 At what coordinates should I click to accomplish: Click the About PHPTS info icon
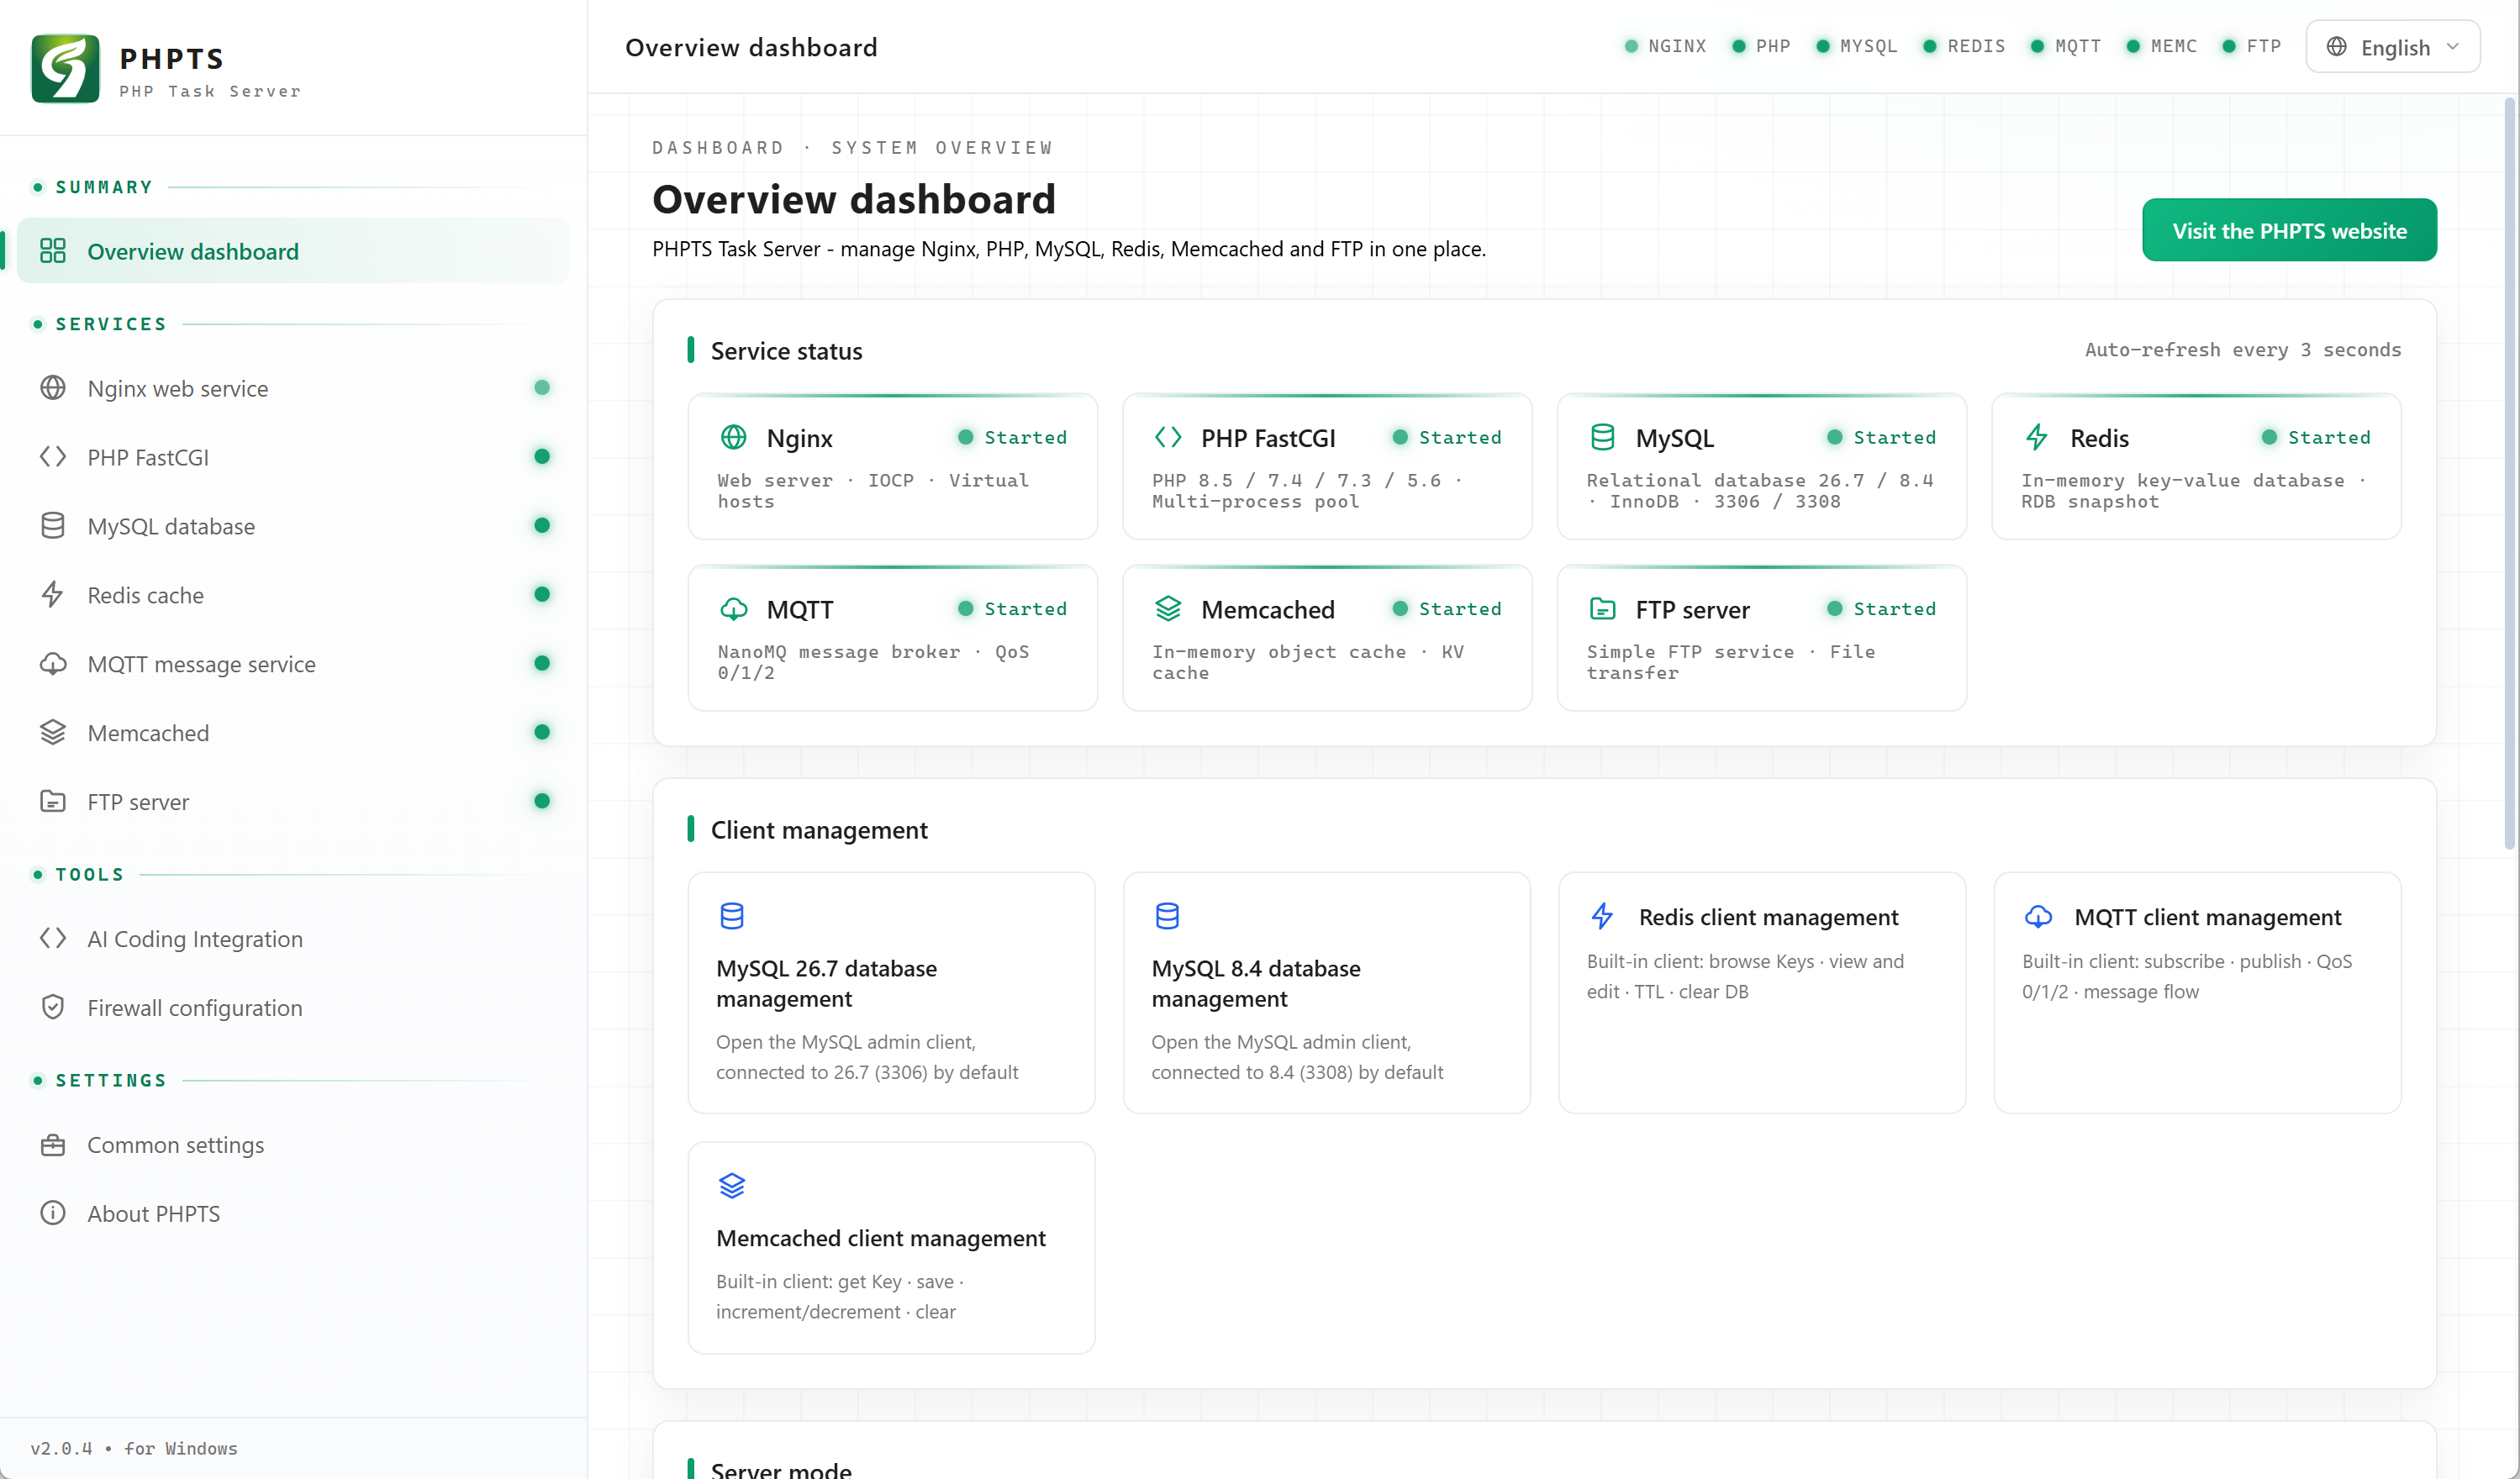pos(53,1213)
